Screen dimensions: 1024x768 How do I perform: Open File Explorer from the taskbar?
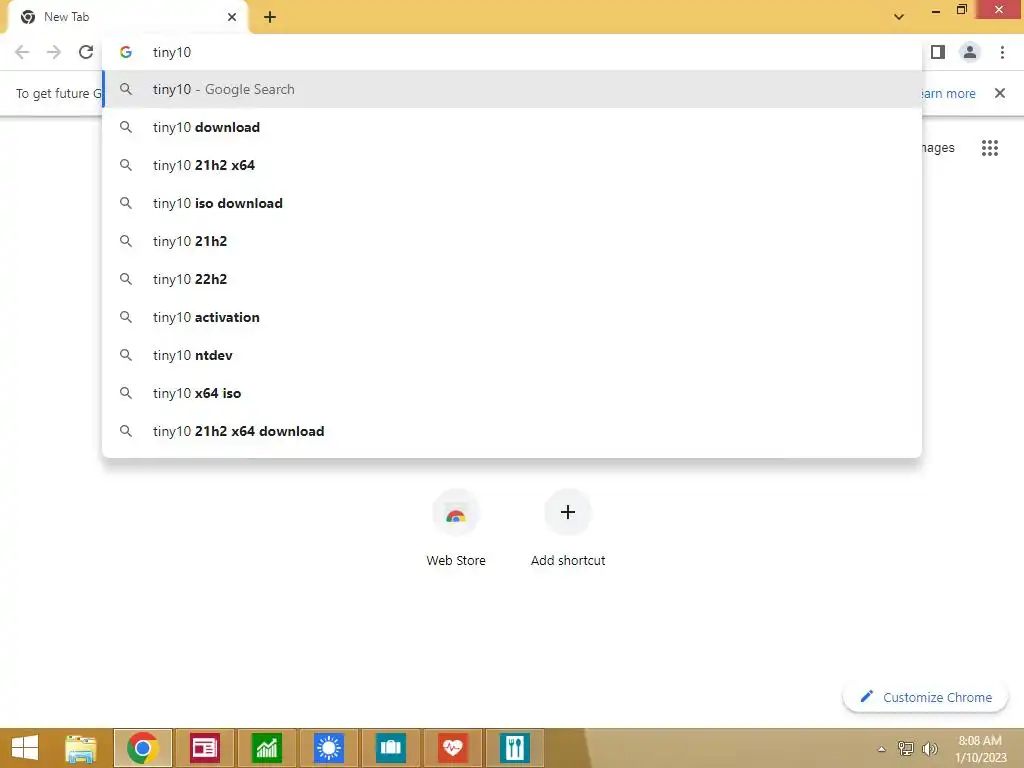[x=81, y=748]
